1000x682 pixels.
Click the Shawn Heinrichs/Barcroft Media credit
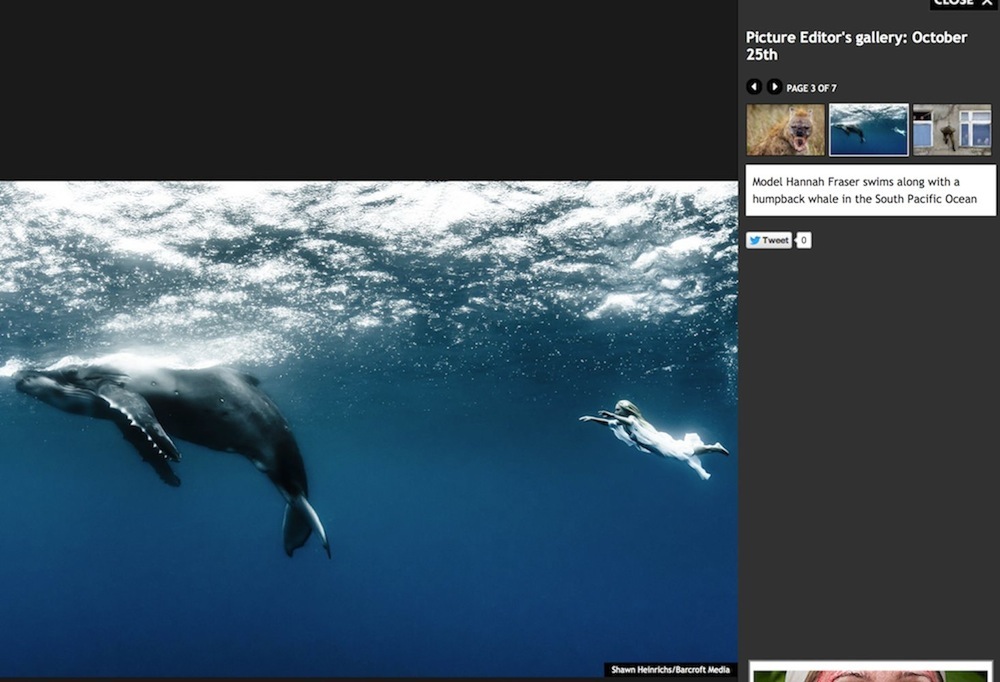670,670
